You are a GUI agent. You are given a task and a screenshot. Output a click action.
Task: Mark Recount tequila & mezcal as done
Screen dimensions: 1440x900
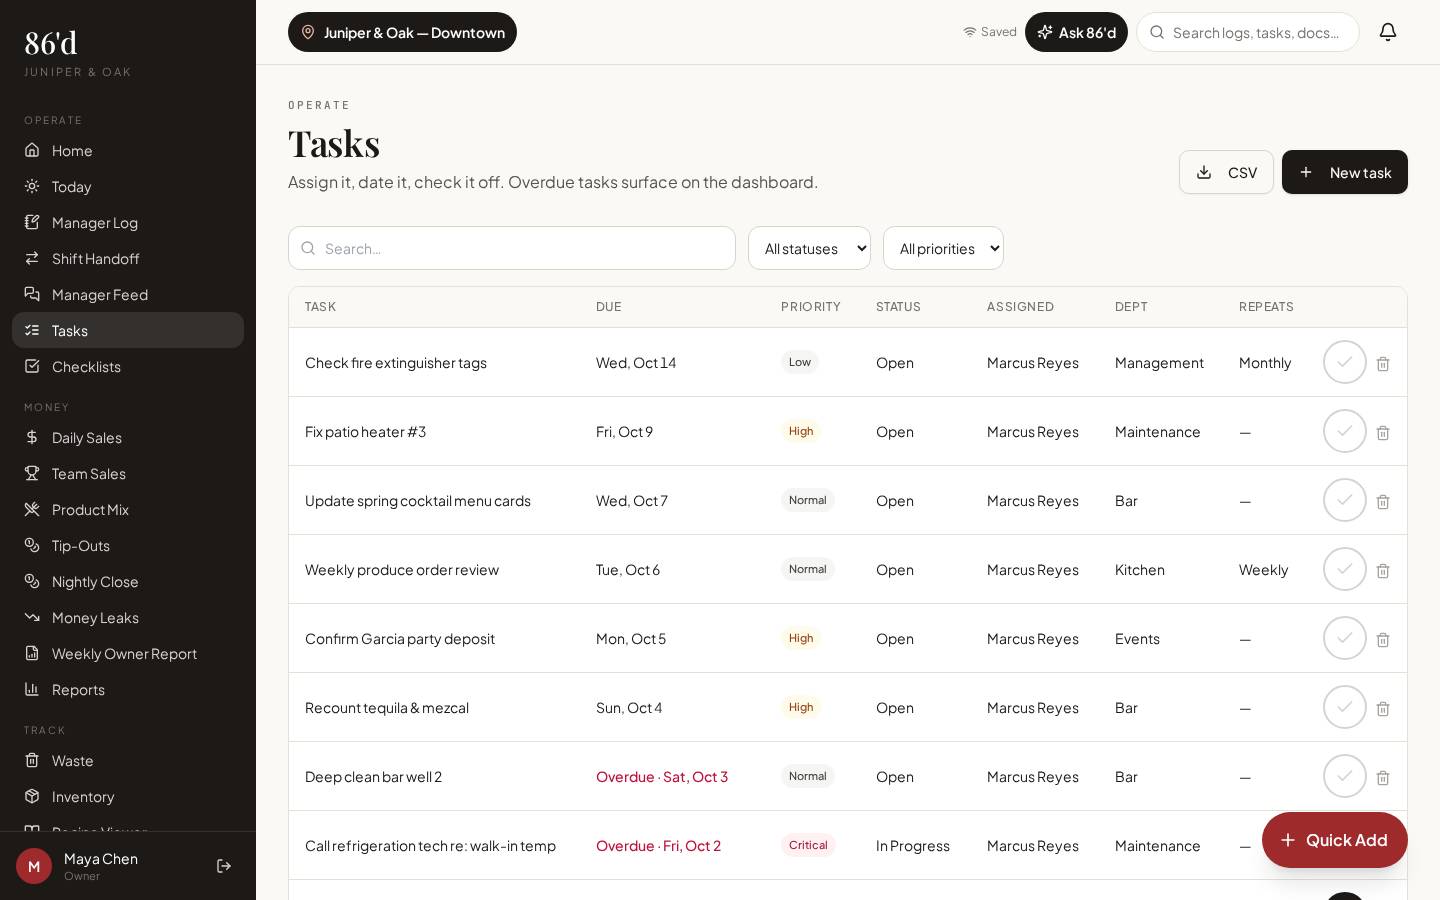[1345, 707]
